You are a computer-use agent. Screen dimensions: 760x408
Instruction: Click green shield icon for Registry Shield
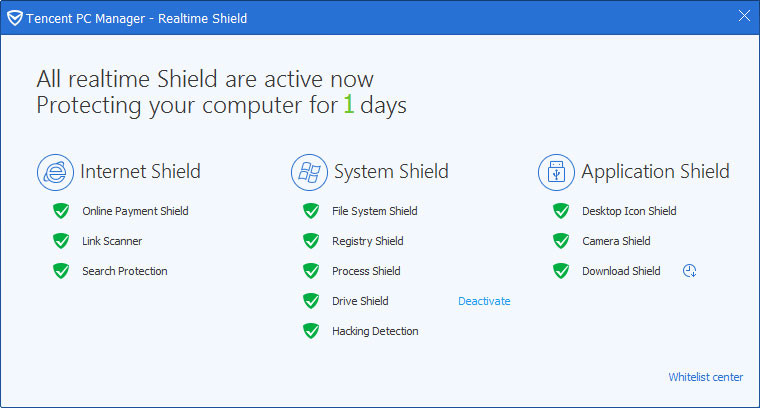tap(311, 241)
